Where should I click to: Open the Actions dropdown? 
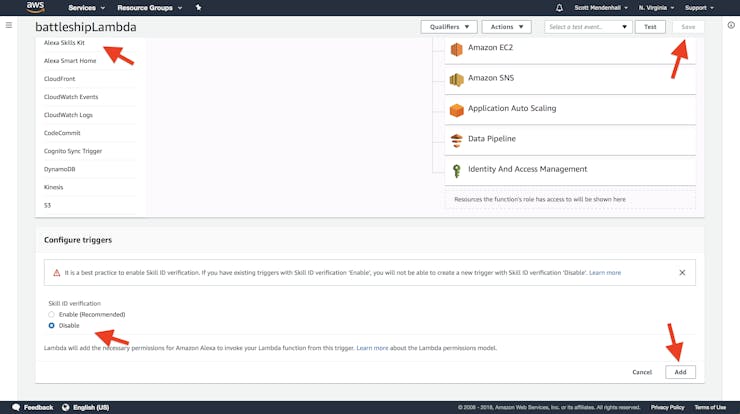point(506,27)
